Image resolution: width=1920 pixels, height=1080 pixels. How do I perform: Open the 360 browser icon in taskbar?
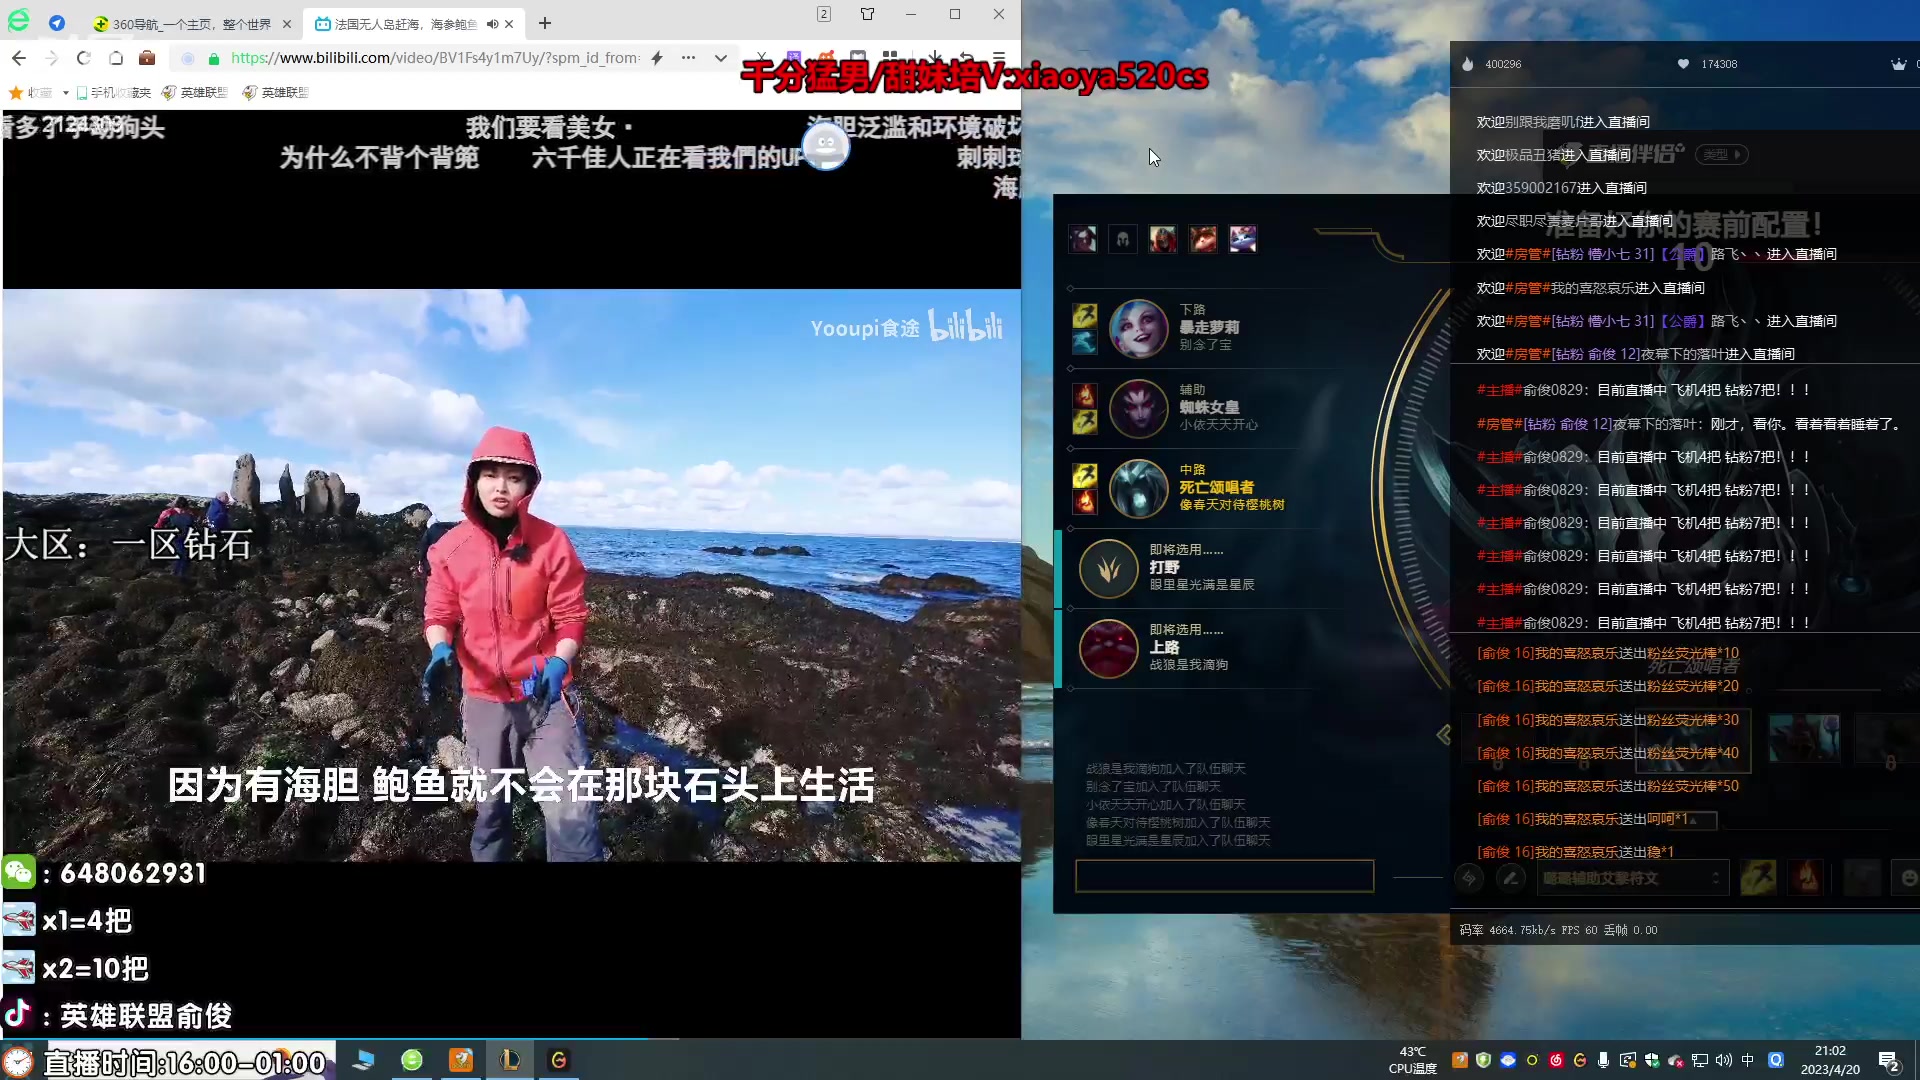point(412,1060)
